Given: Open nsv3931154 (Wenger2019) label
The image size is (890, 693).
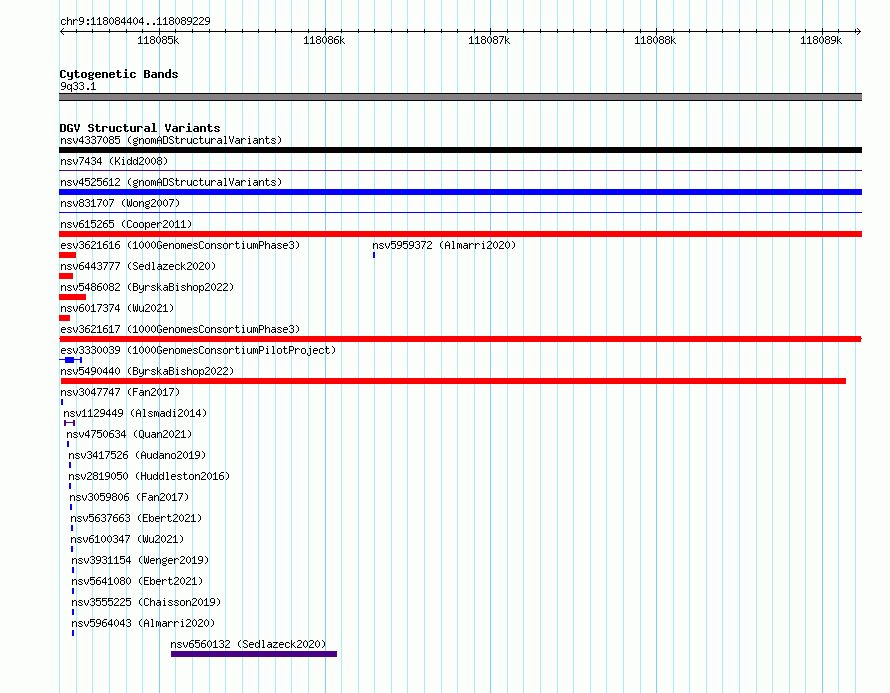Looking at the screenshot, I should 140,560.
